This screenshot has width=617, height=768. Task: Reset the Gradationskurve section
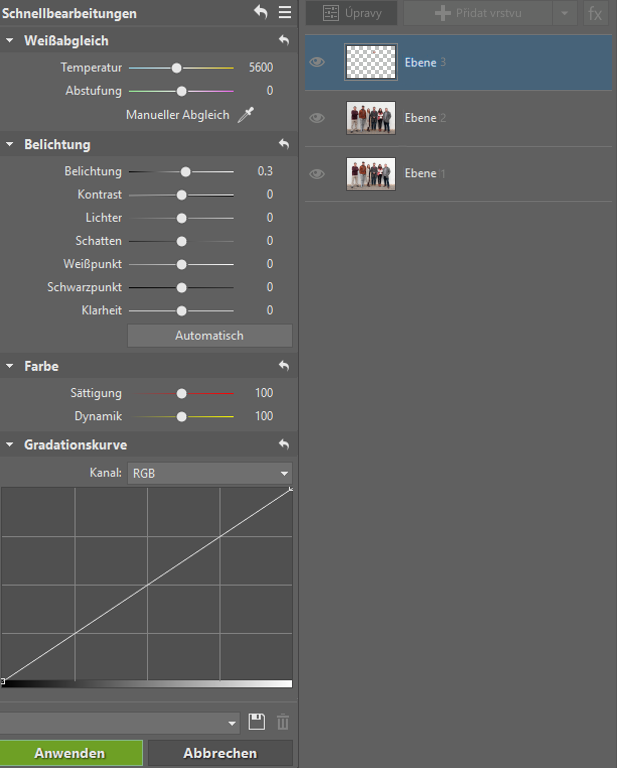(x=284, y=445)
